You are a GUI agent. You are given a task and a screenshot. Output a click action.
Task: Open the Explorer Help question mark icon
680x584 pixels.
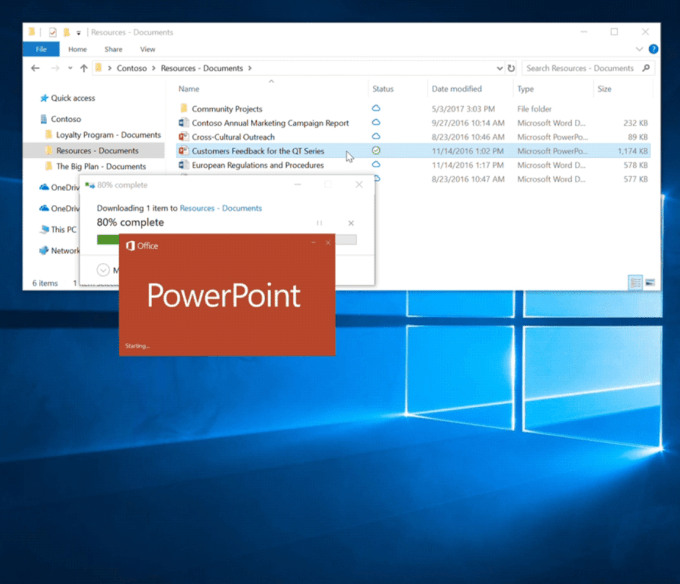(x=653, y=49)
